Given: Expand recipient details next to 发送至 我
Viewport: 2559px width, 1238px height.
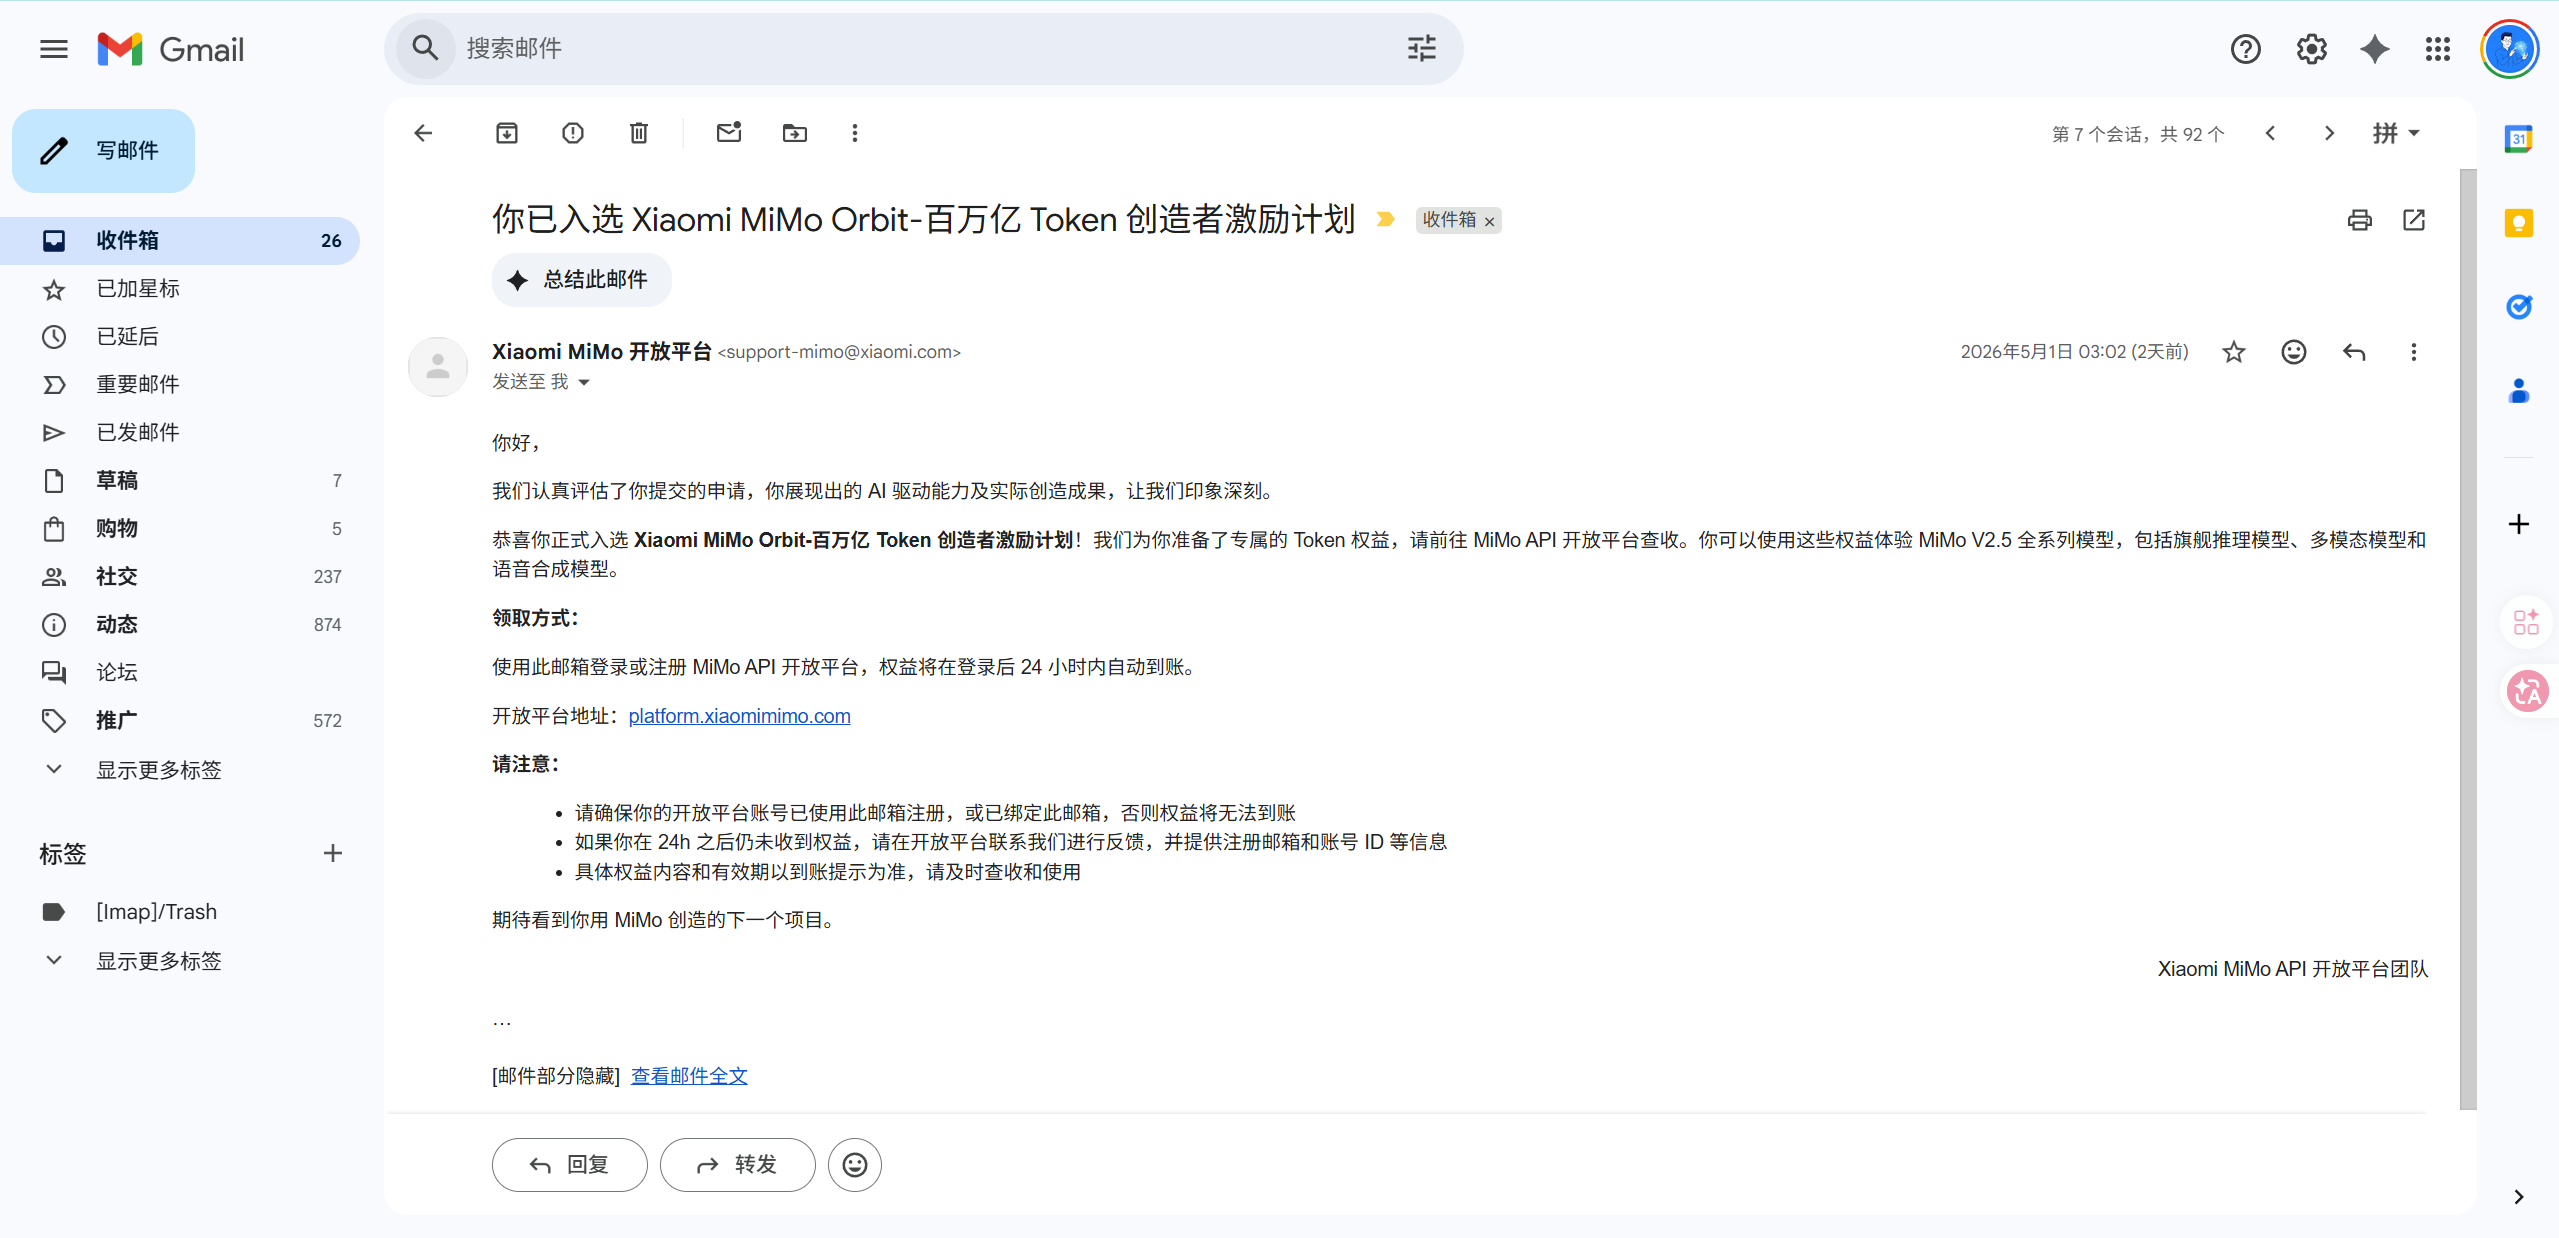Looking at the screenshot, I should click(x=584, y=382).
